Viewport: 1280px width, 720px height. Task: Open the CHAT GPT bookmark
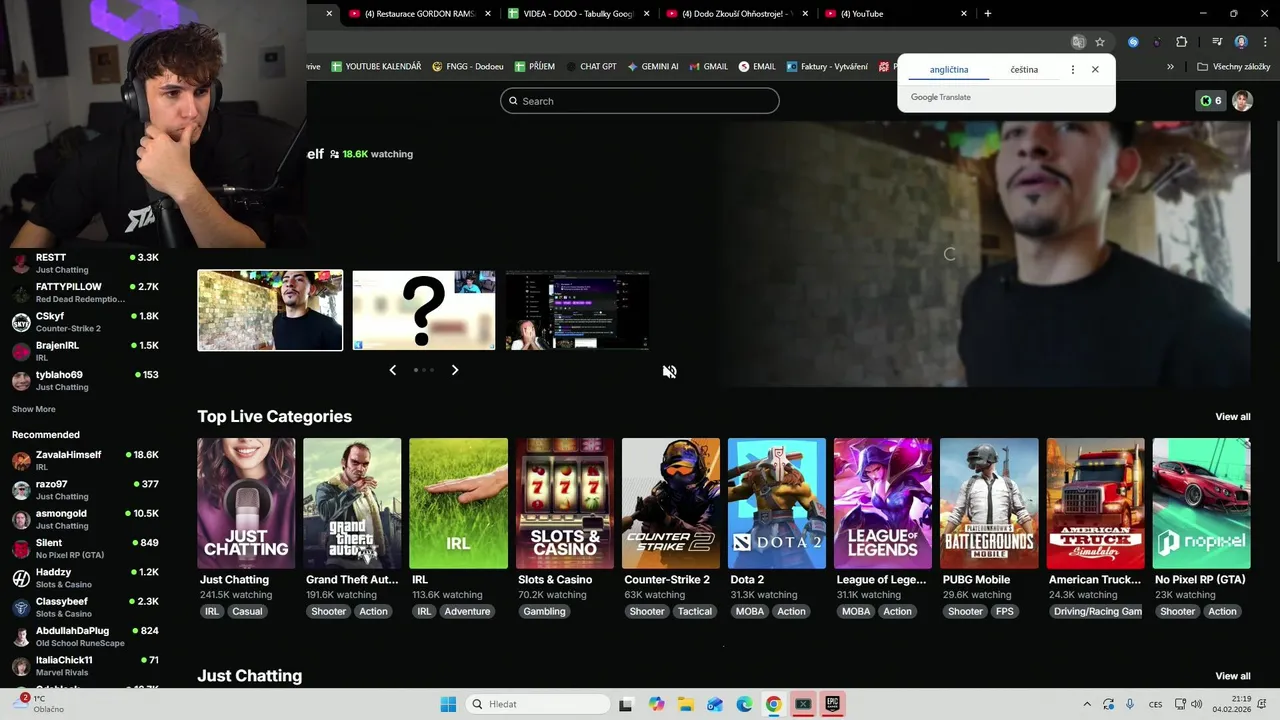590,67
